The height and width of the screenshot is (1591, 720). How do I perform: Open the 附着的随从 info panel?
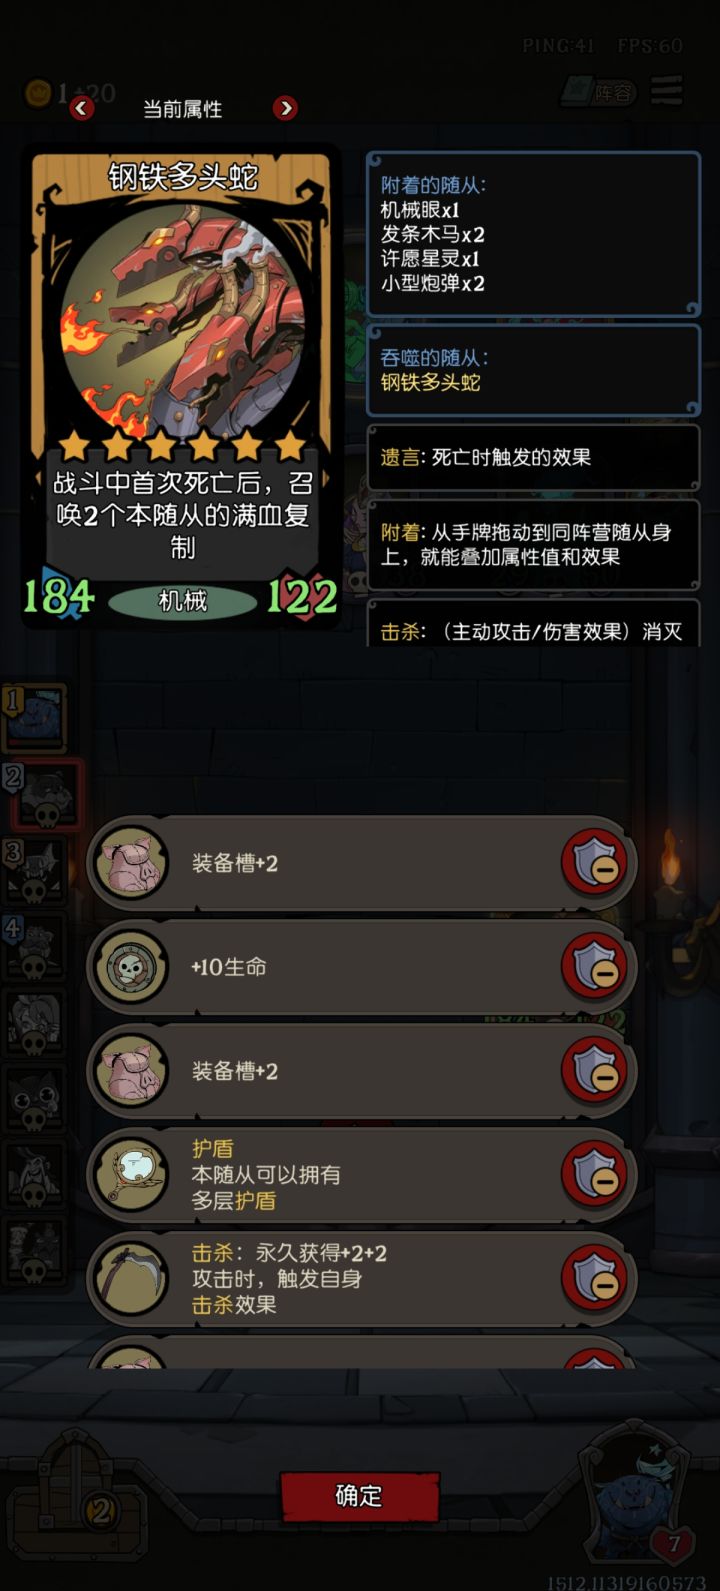coord(533,235)
